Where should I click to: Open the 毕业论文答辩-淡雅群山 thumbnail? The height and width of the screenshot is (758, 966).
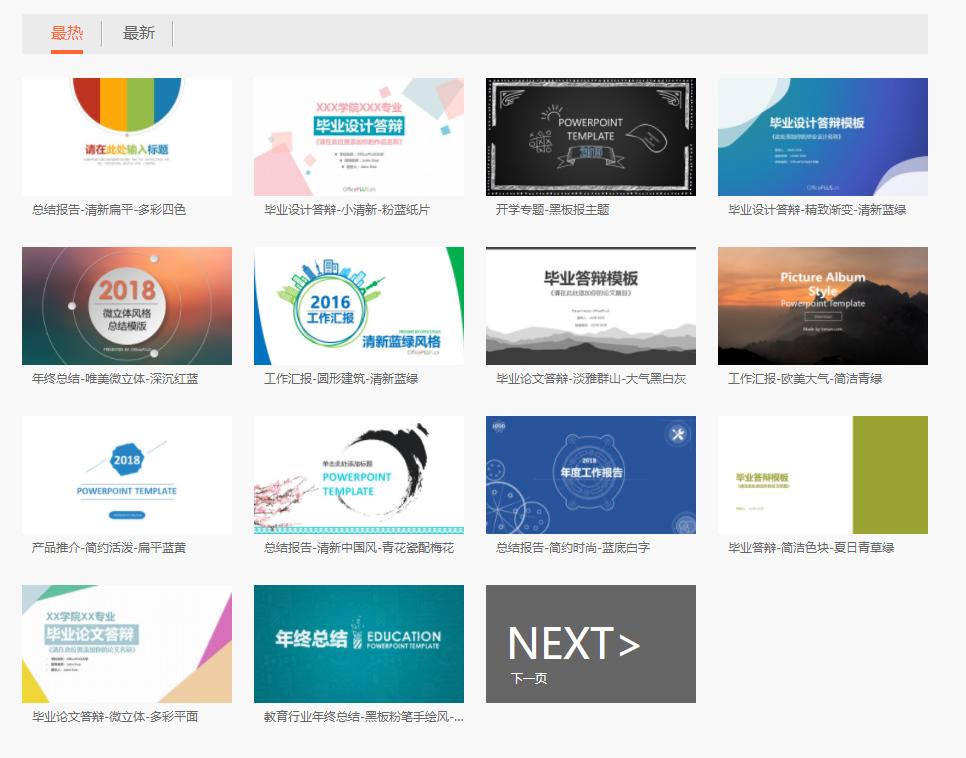coord(591,306)
